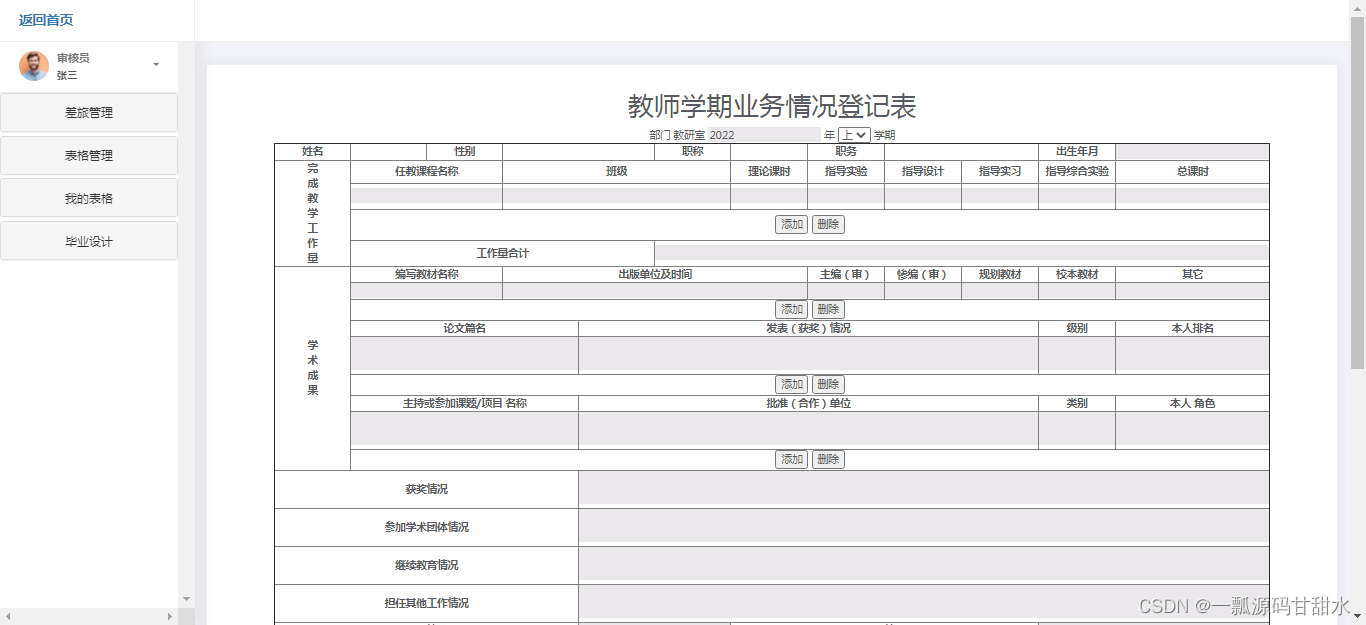
Task: Click the reviewer avatar photo of 张三
Action: [x=33, y=66]
